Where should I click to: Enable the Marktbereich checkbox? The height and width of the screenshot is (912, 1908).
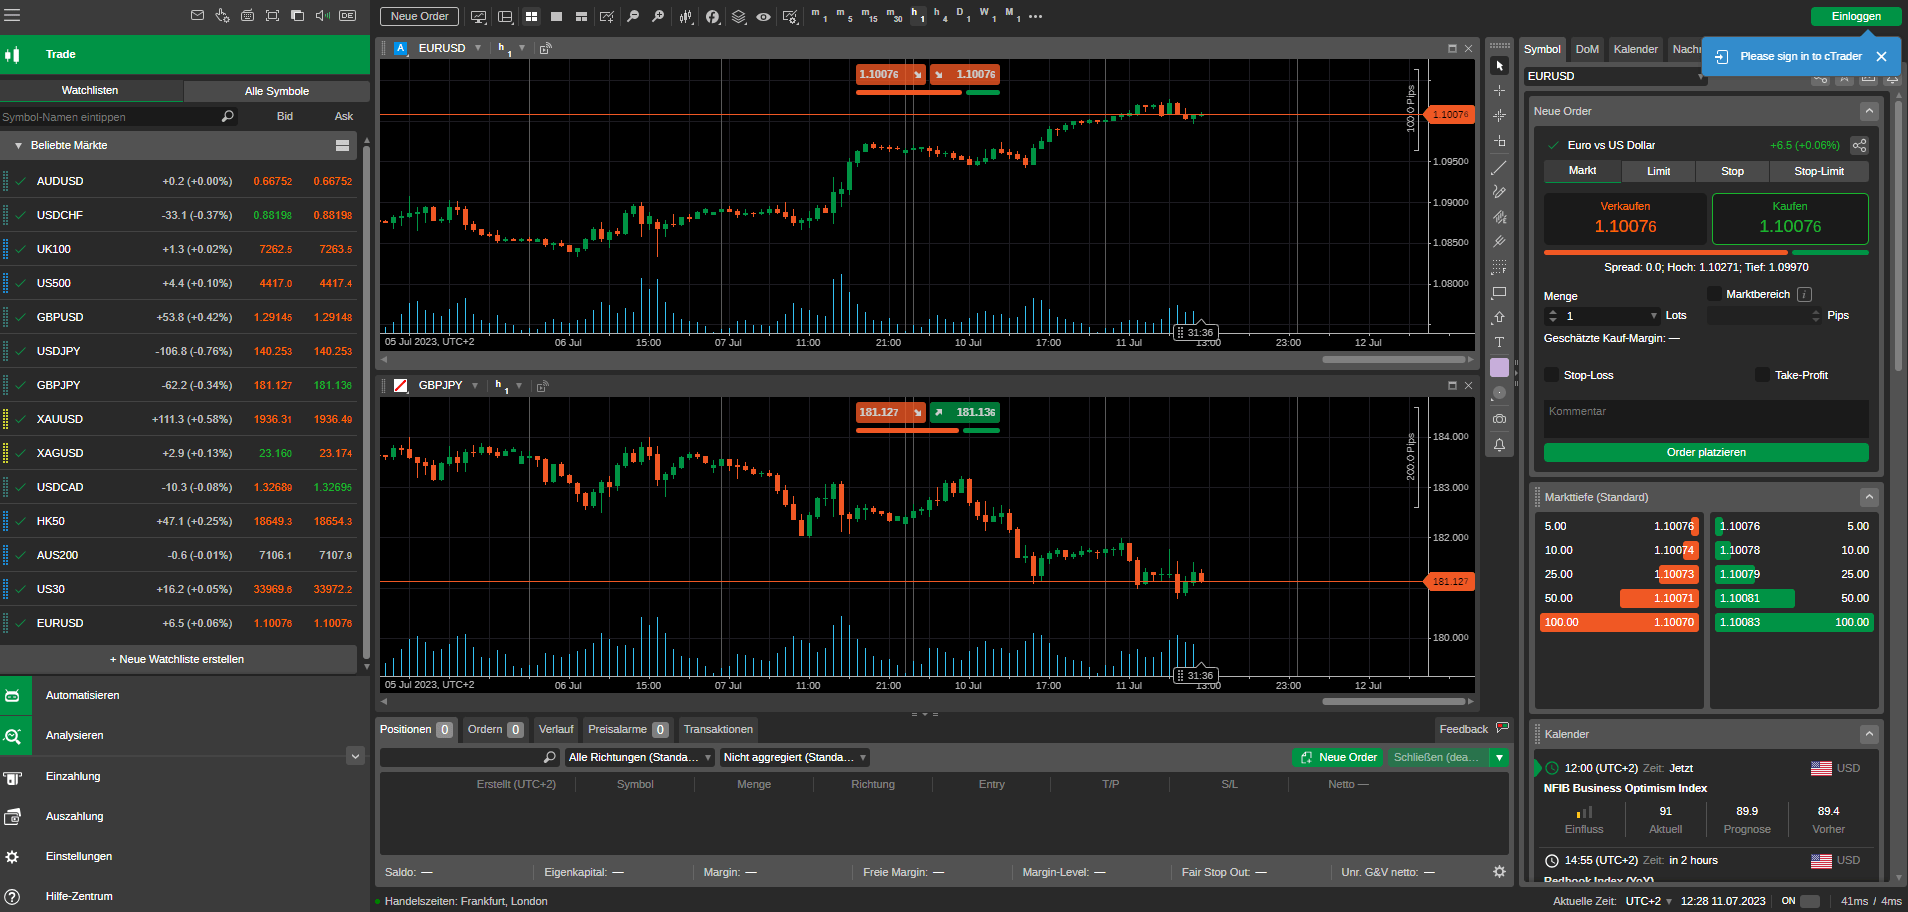[x=1714, y=294]
